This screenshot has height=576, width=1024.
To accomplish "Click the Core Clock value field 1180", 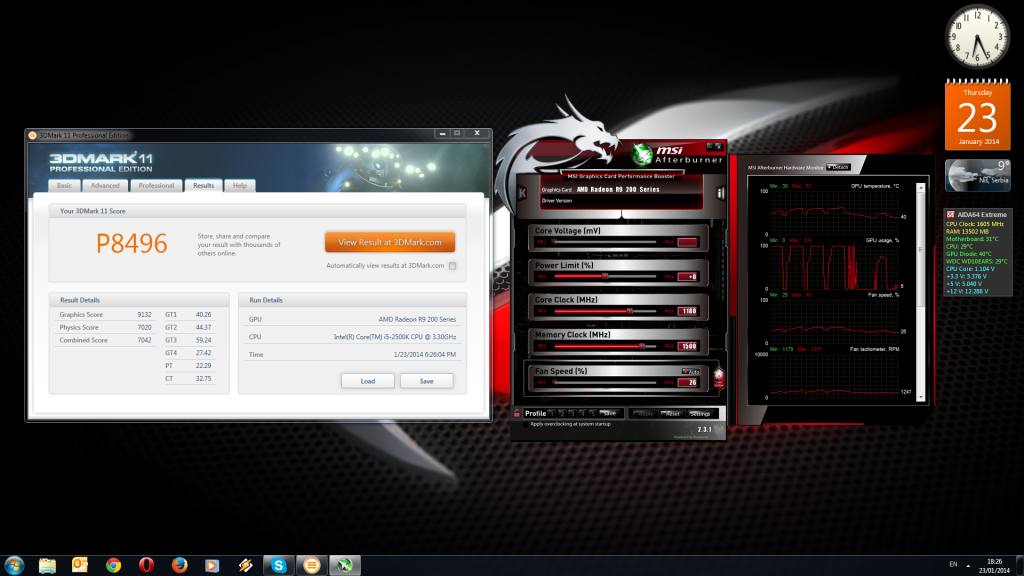I will (x=688, y=311).
